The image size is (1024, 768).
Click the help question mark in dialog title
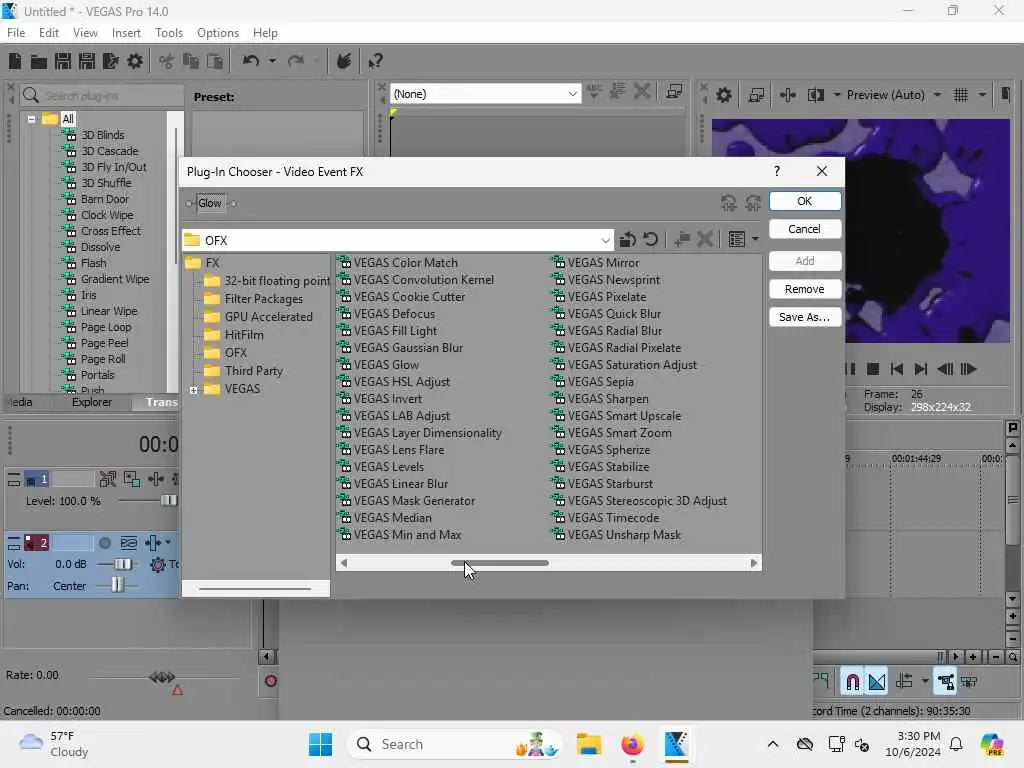tap(776, 171)
